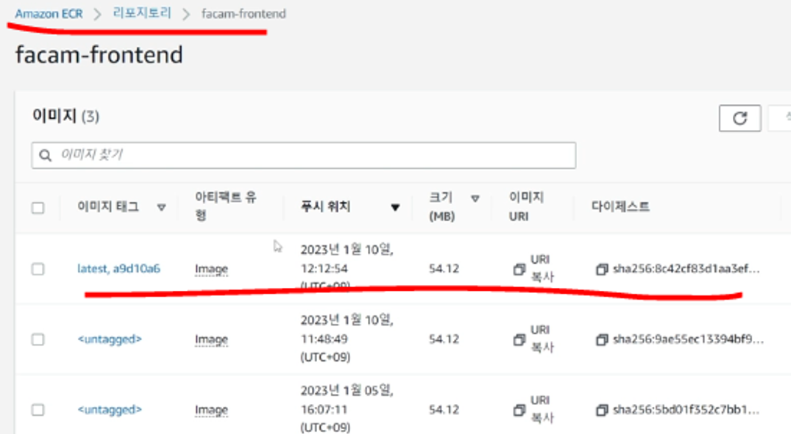
Task: Open the latest, a9d10a6 image tag link
Action: click(x=119, y=268)
